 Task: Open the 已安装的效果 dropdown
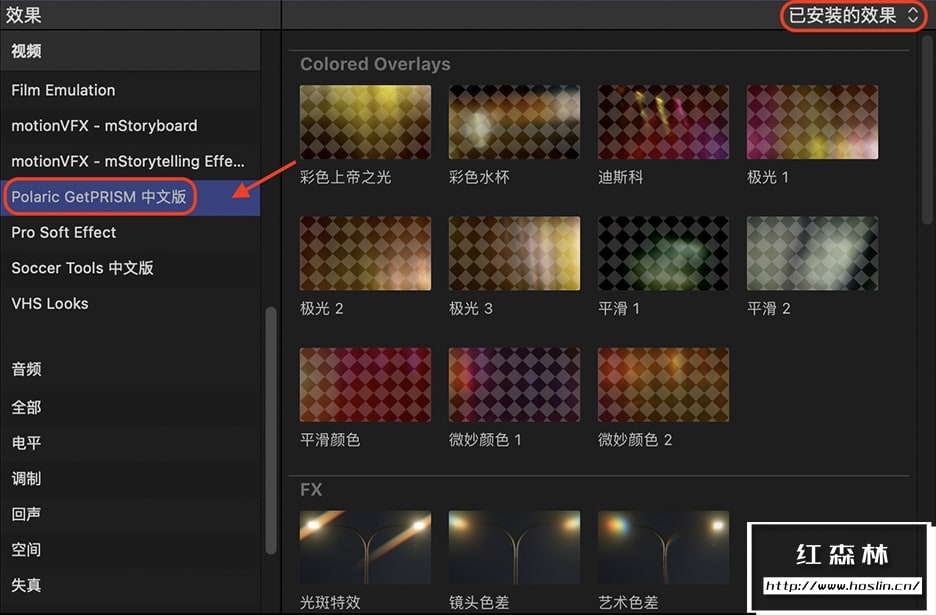tap(854, 16)
